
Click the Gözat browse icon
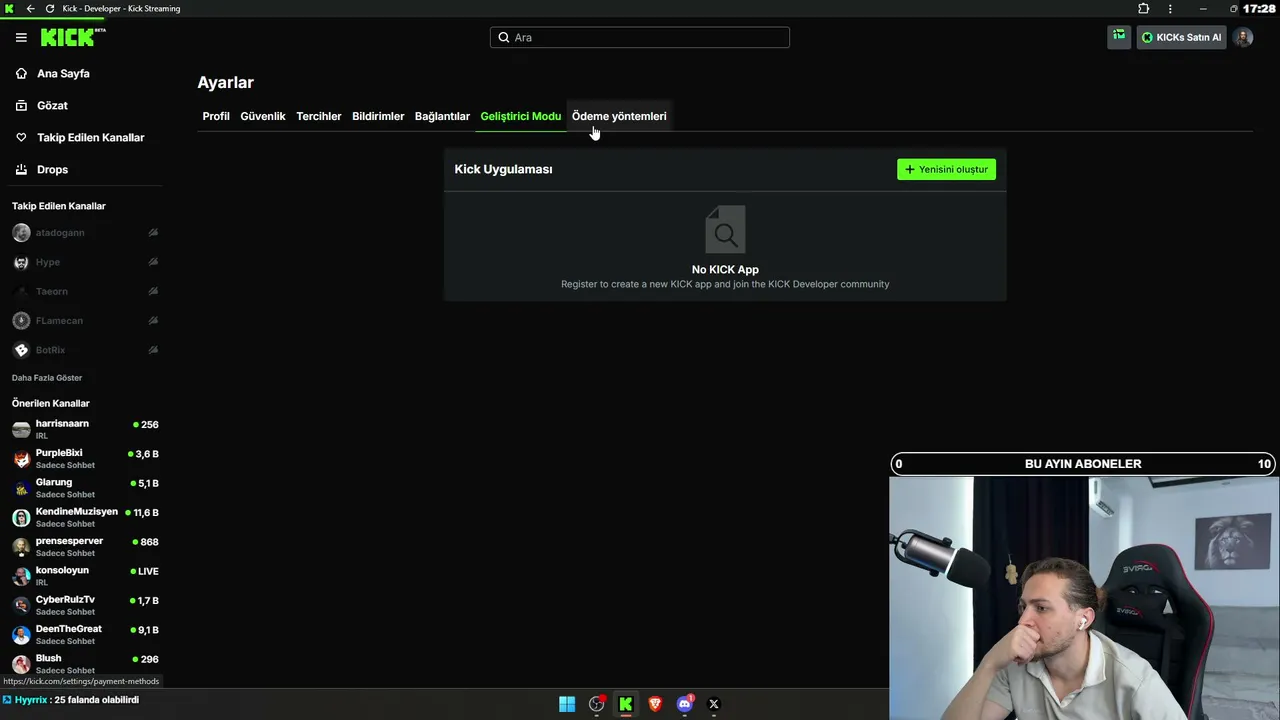[x=21, y=105]
